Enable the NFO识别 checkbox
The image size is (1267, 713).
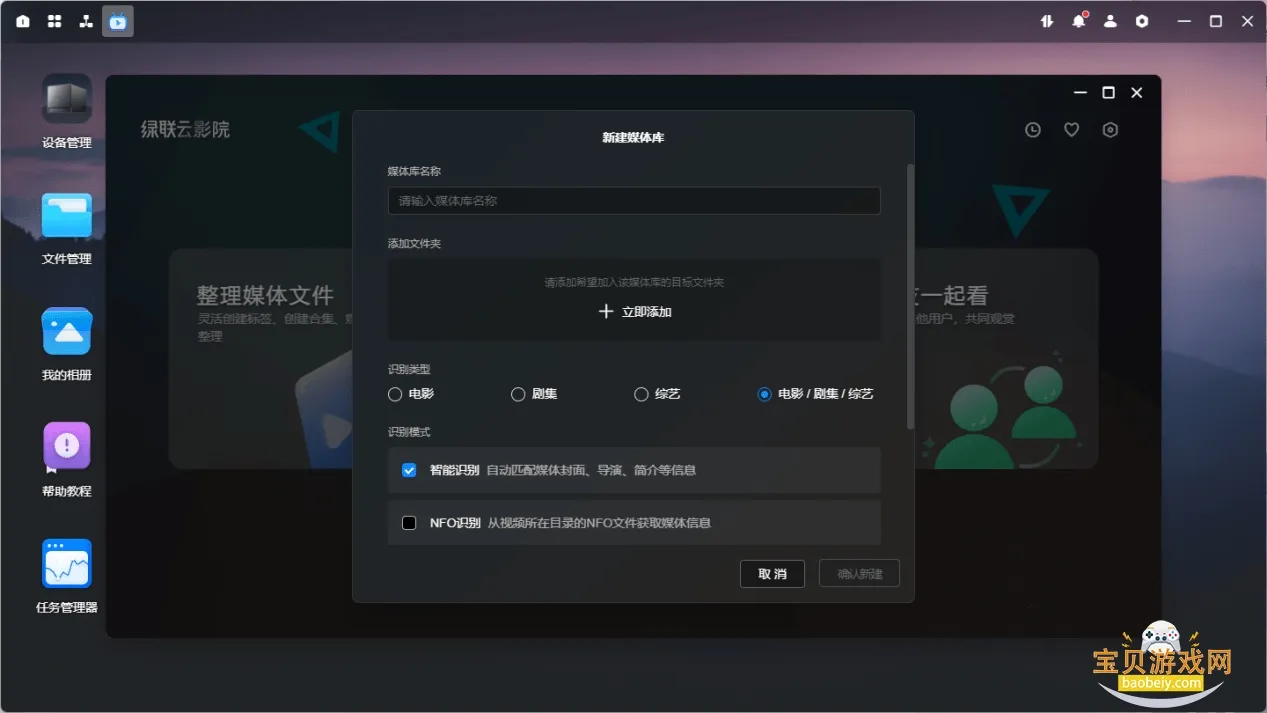point(409,523)
